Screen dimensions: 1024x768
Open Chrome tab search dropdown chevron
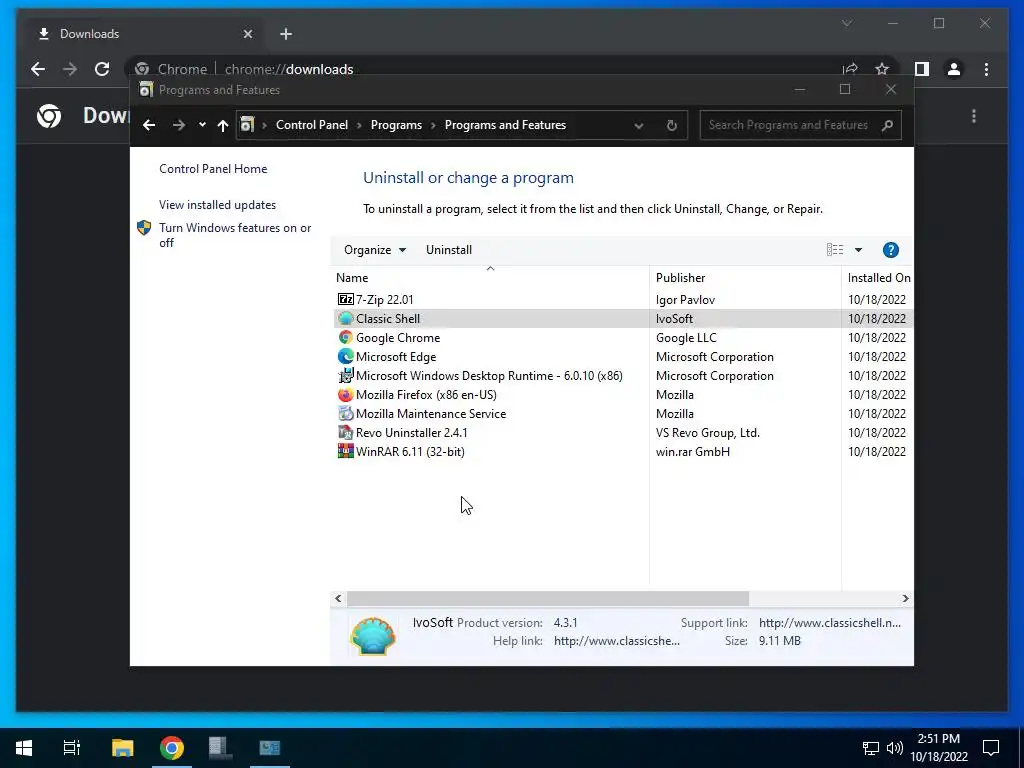click(847, 24)
